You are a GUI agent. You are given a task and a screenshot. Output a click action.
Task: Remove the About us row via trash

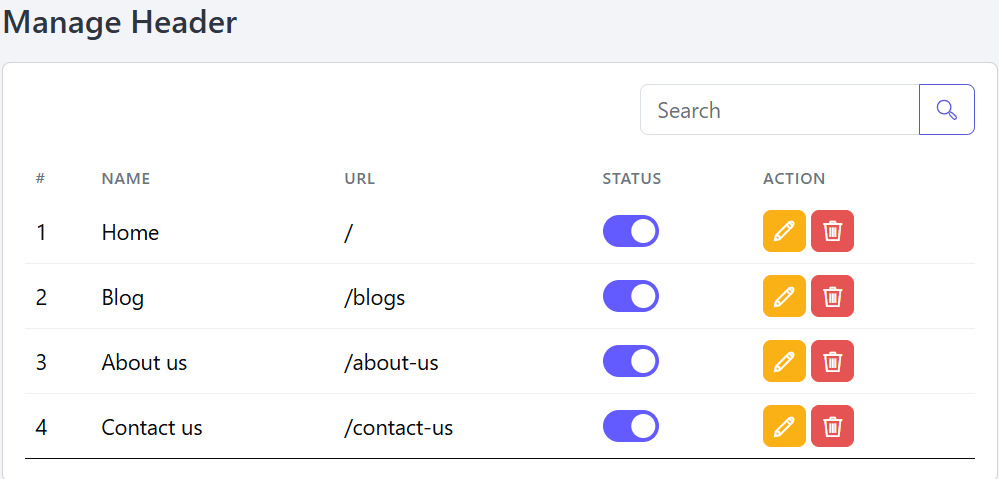pyautogui.click(x=832, y=361)
